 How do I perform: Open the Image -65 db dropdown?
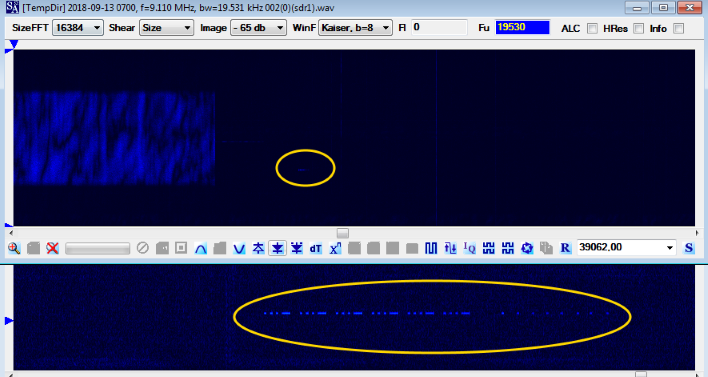(x=258, y=28)
